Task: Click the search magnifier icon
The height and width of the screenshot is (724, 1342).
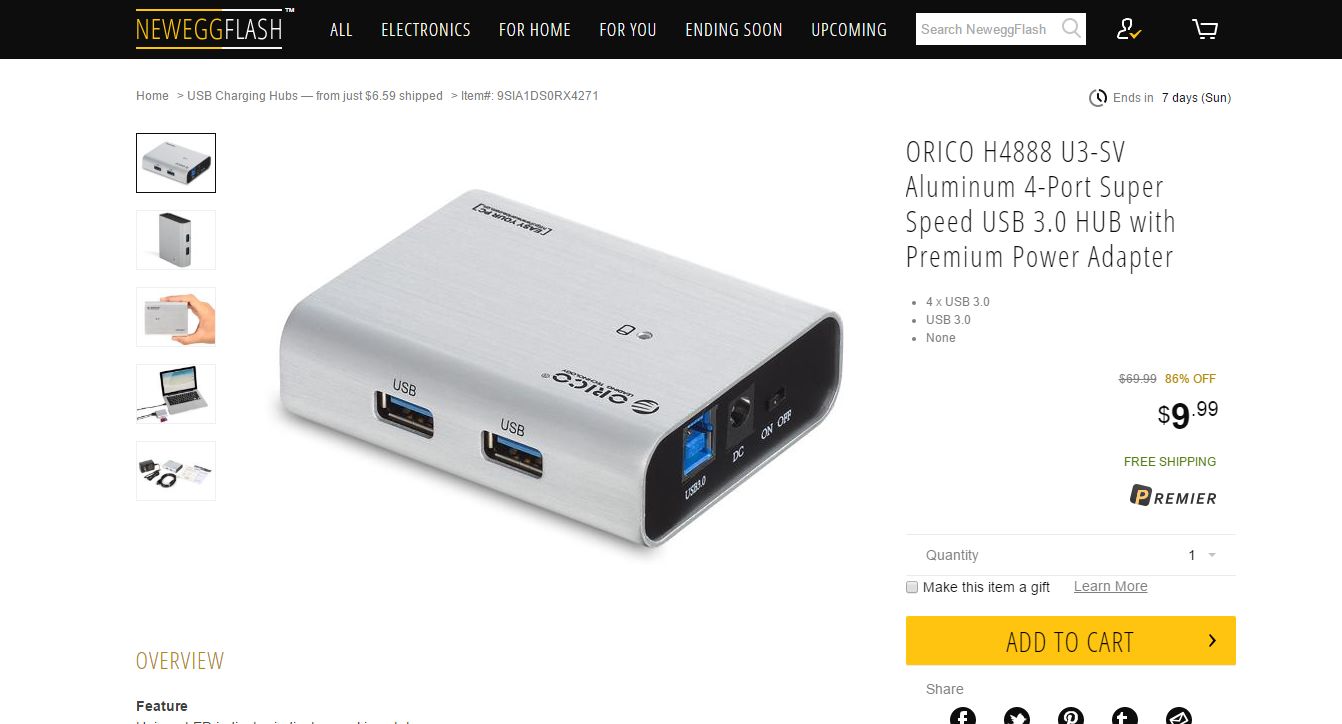Action: tap(1071, 28)
